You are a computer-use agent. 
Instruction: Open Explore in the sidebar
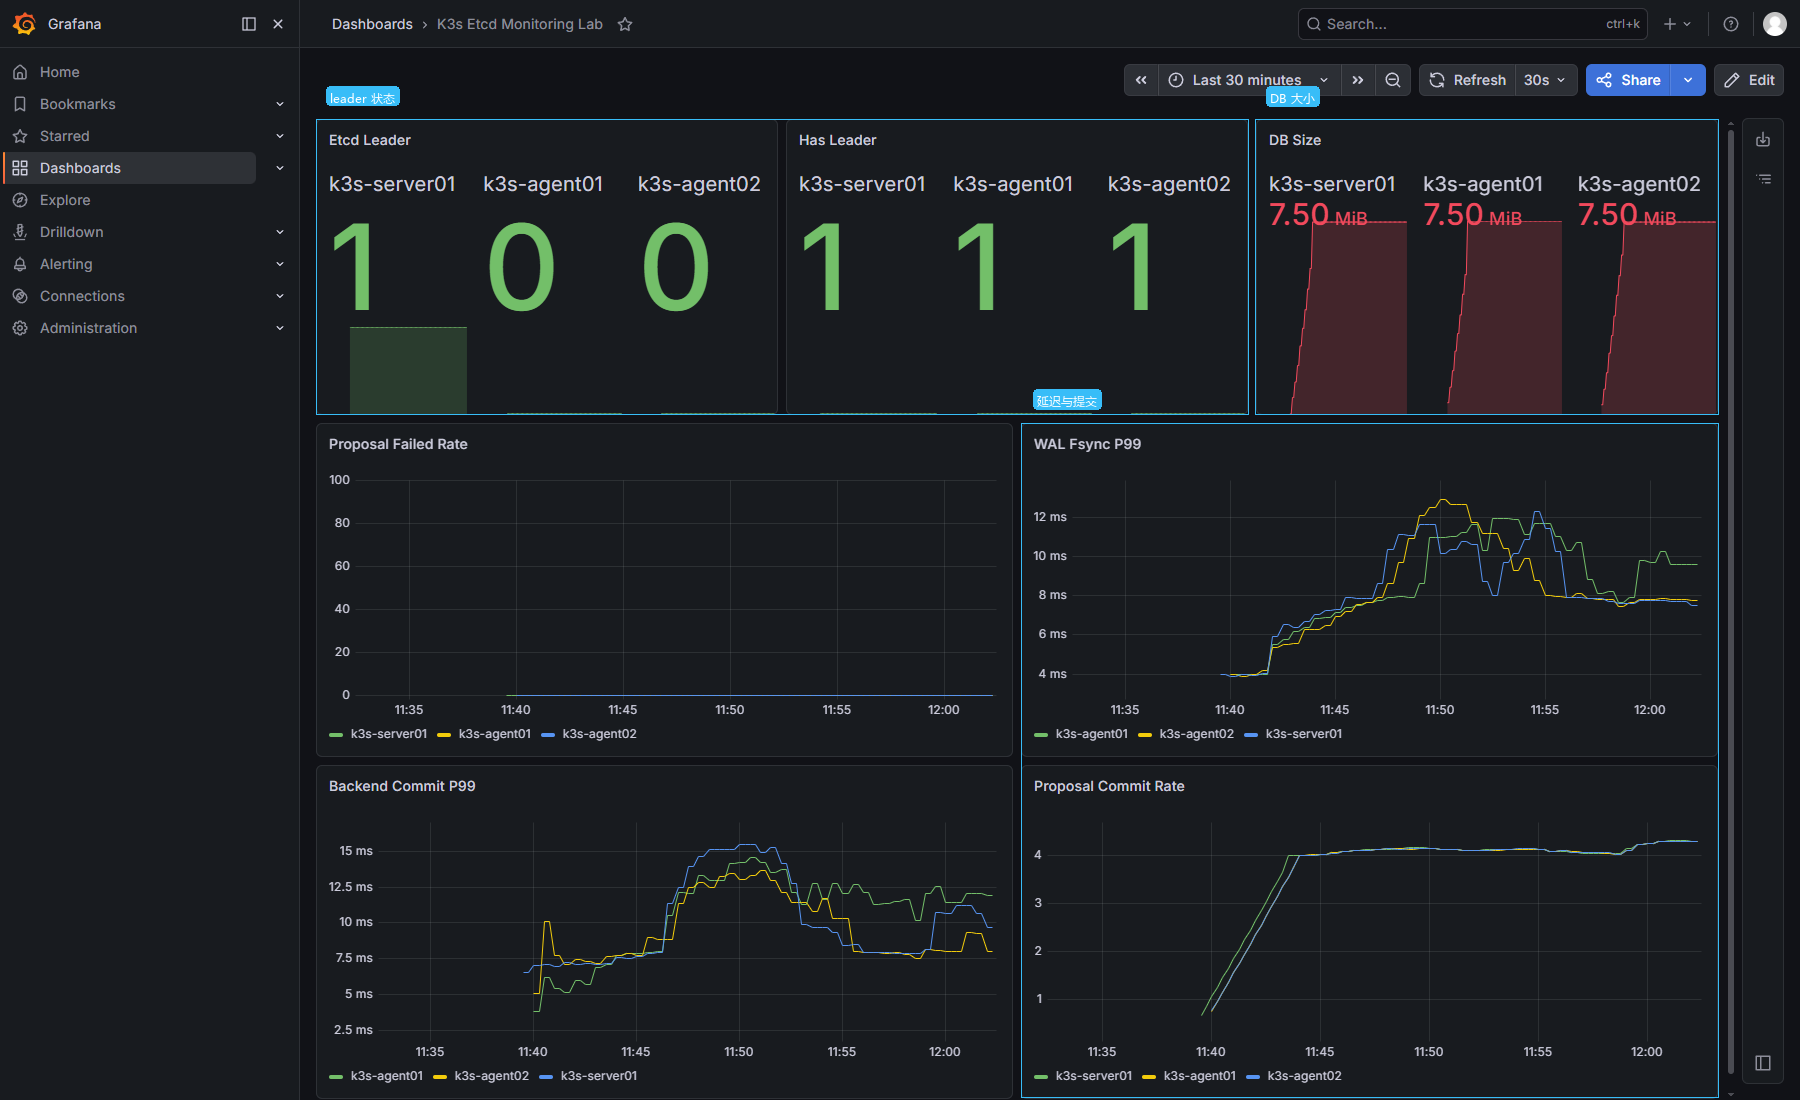(x=65, y=200)
